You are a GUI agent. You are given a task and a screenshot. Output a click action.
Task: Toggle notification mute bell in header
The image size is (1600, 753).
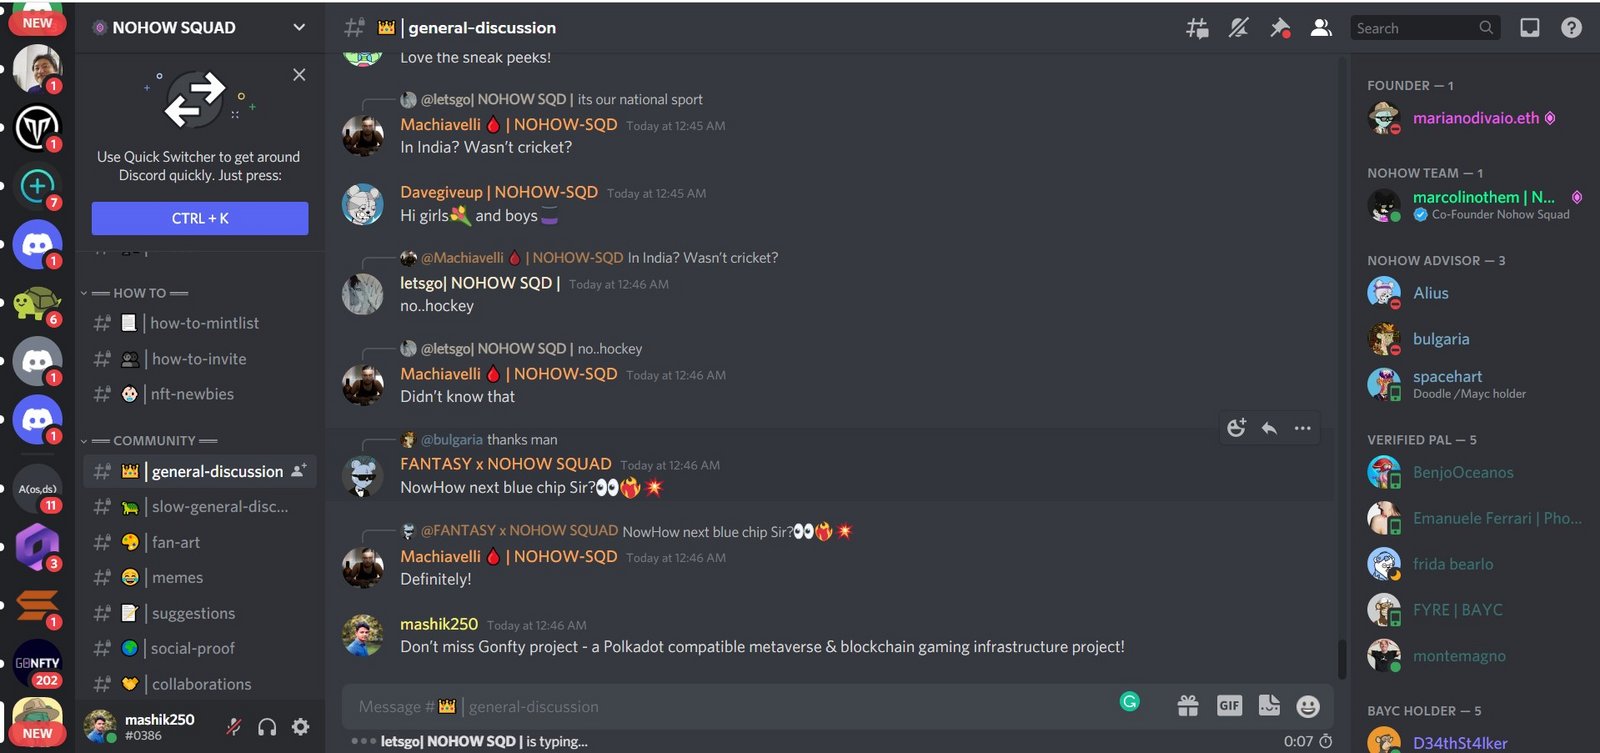pos(1238,28)
